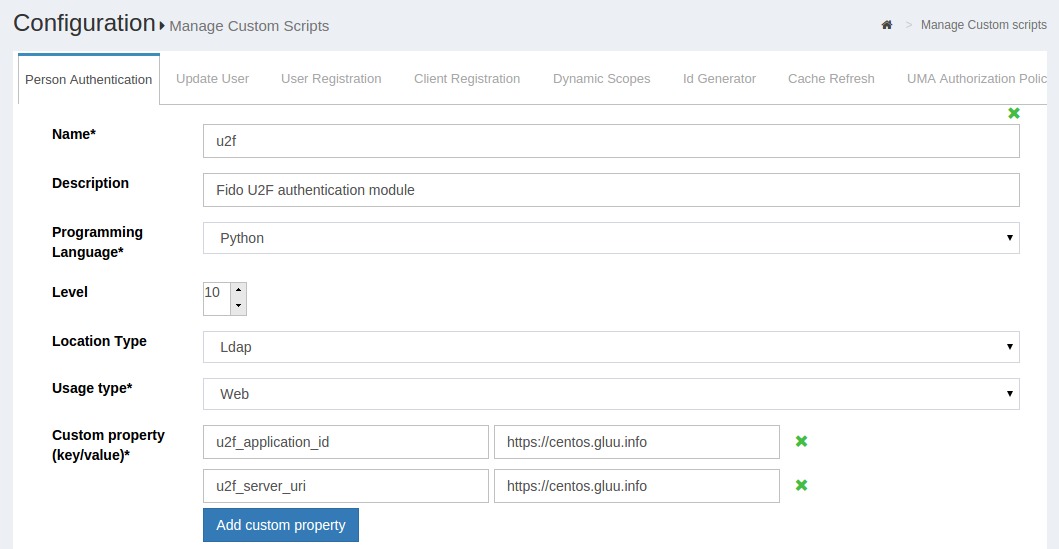This screenshot has height=549, width=1059.
Task: Click the Description text field
Action: [610, 190]
